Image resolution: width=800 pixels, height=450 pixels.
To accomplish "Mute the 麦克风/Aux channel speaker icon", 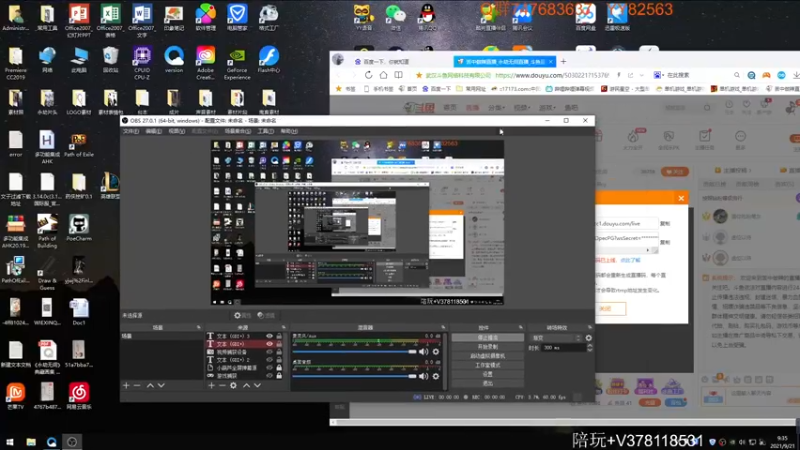I will click(x=423, y=352).
